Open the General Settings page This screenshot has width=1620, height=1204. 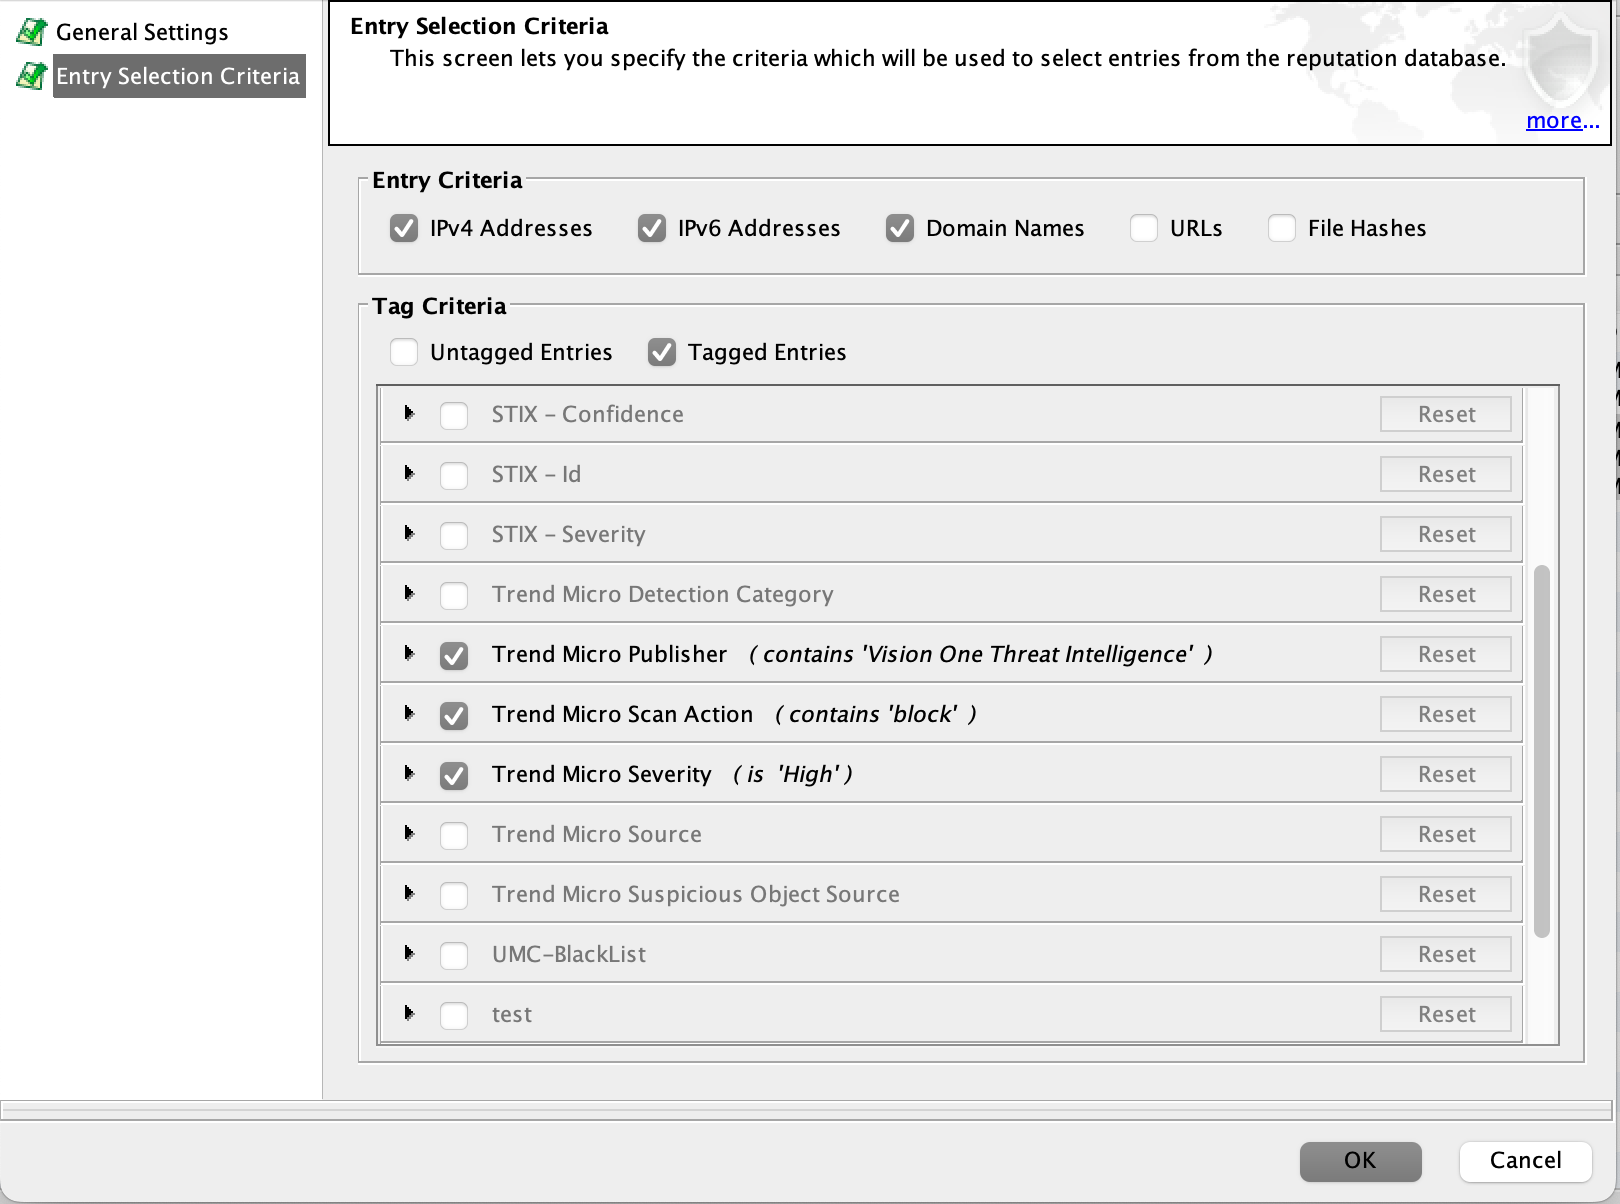pyautogui.click(x=142, y=32)
